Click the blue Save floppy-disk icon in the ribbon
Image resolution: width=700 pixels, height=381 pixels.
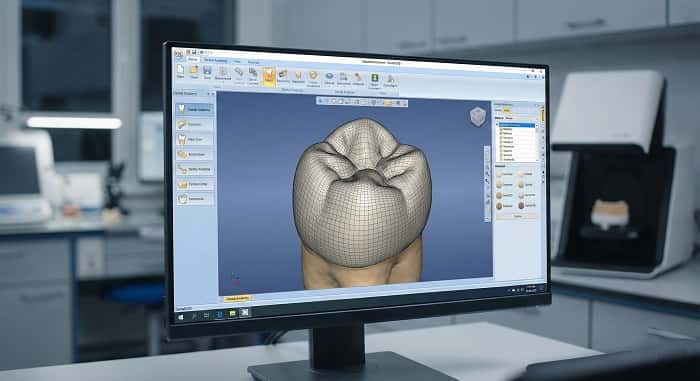coord(207,71)
